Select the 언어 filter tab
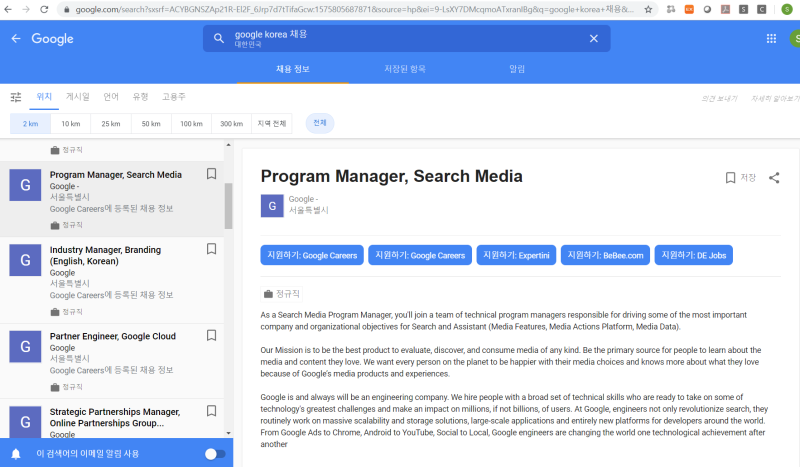The width and height of the screenshot is (800, 467). click(x=111, y=97)
